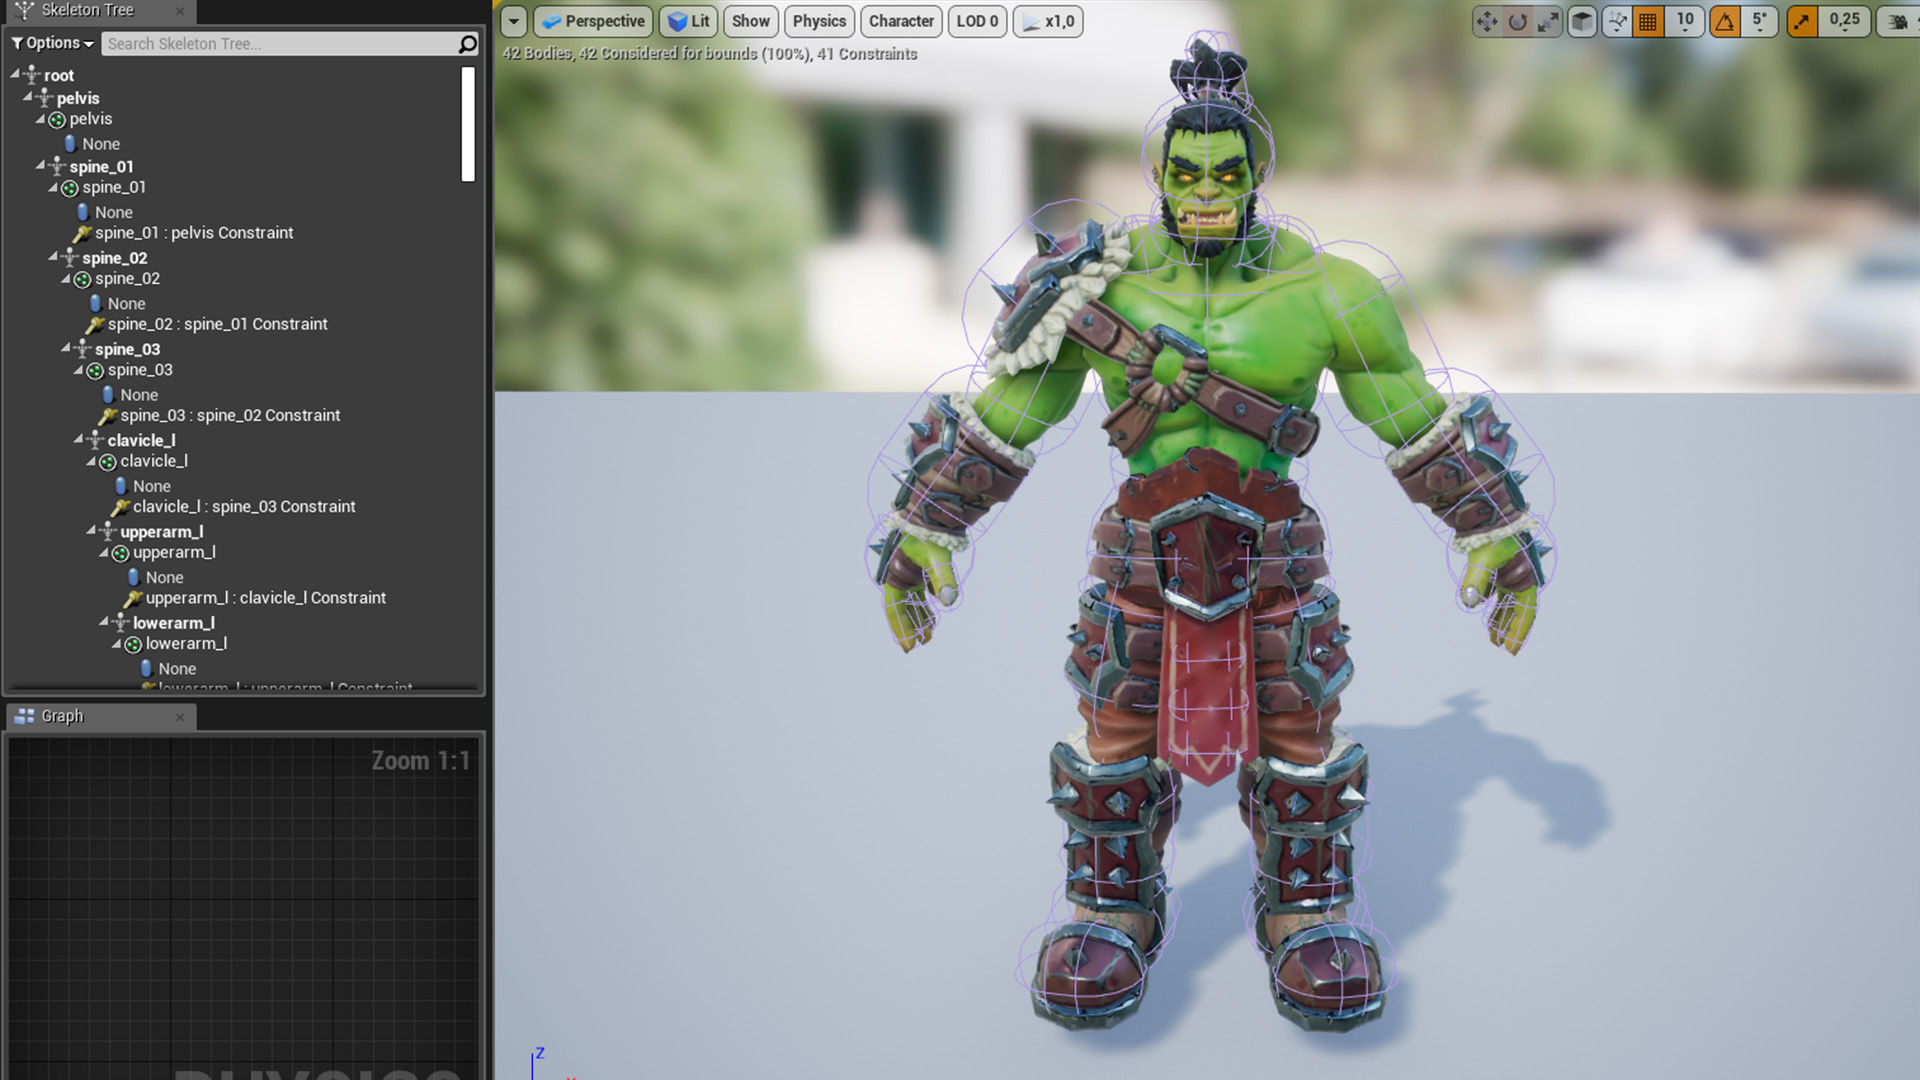Open the Lit view mode menu
This screenshot has width=1920, height=1080.
pyautogui.click(x=689, y=21)
